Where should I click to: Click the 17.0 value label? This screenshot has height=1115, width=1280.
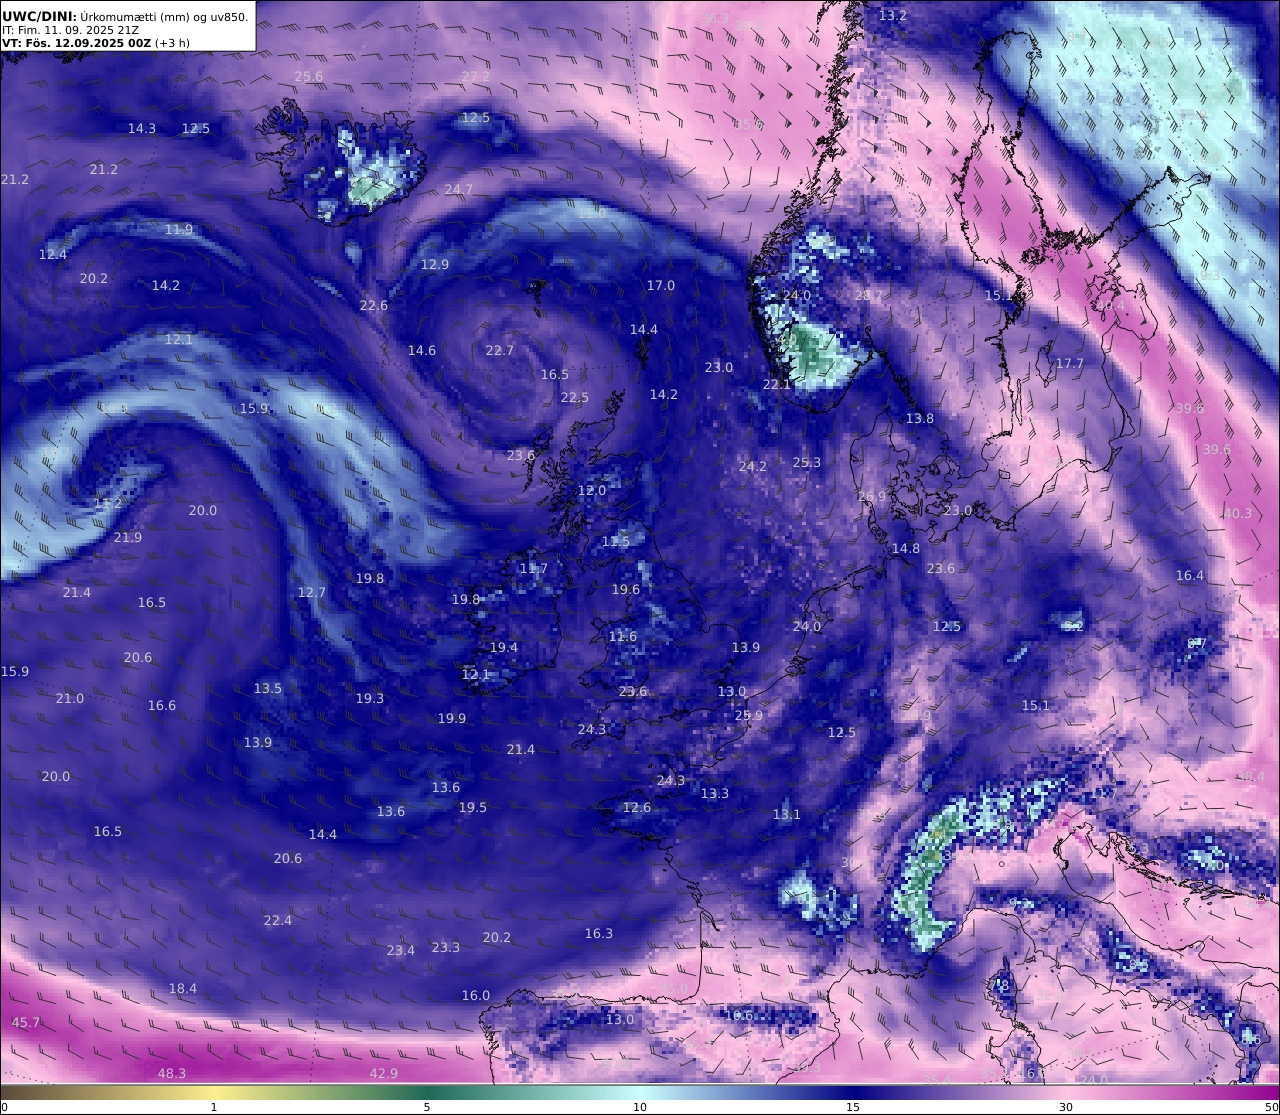click(661, 286)
